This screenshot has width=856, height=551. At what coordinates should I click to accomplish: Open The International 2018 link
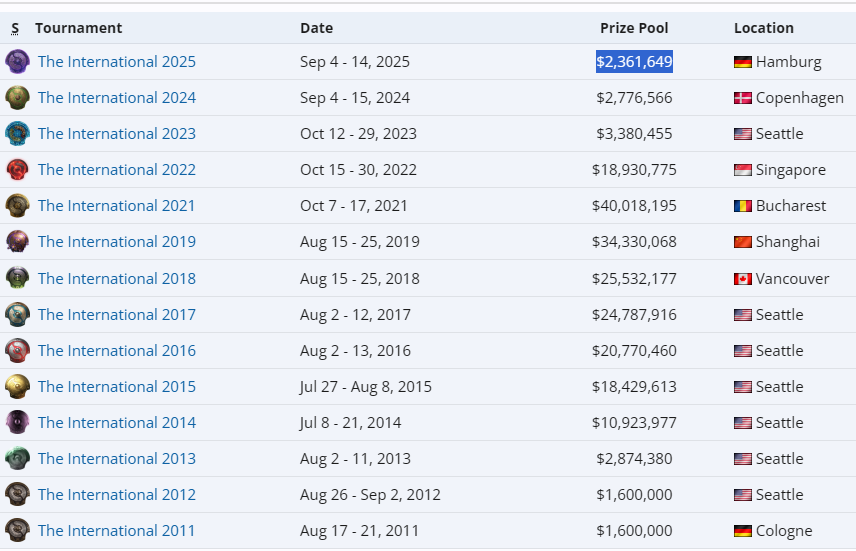pos(117,279)
